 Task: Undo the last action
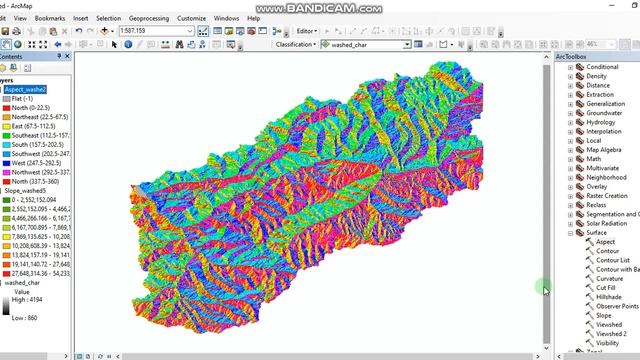click(x=79, y=31)
